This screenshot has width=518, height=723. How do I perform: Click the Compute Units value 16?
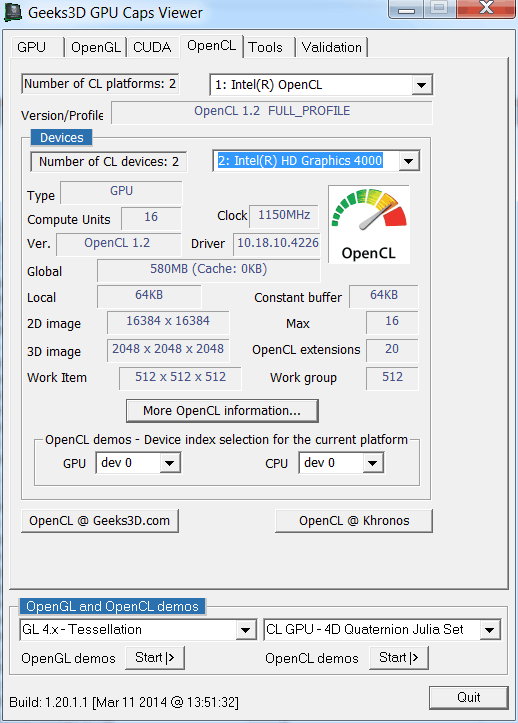pyautogui.click(x=151, y=218)
